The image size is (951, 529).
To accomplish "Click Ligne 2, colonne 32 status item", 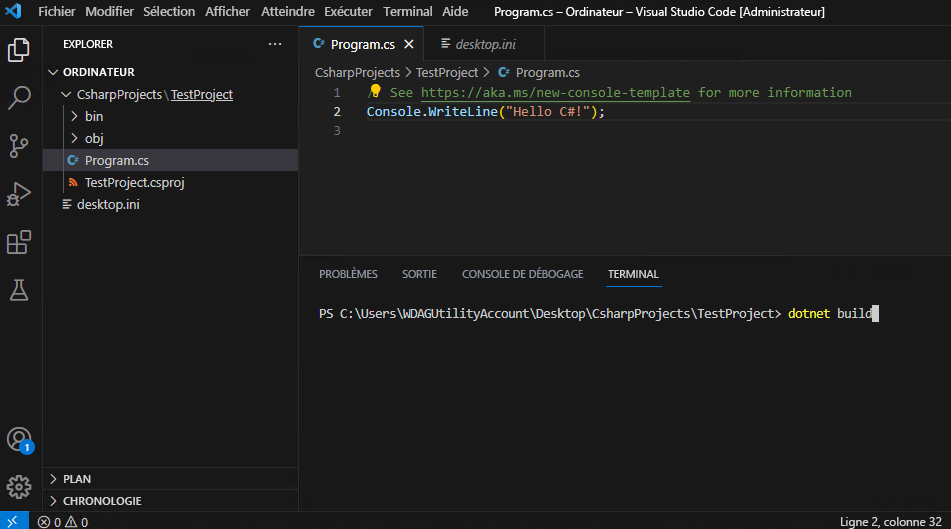I will click(x=890, y=522).
